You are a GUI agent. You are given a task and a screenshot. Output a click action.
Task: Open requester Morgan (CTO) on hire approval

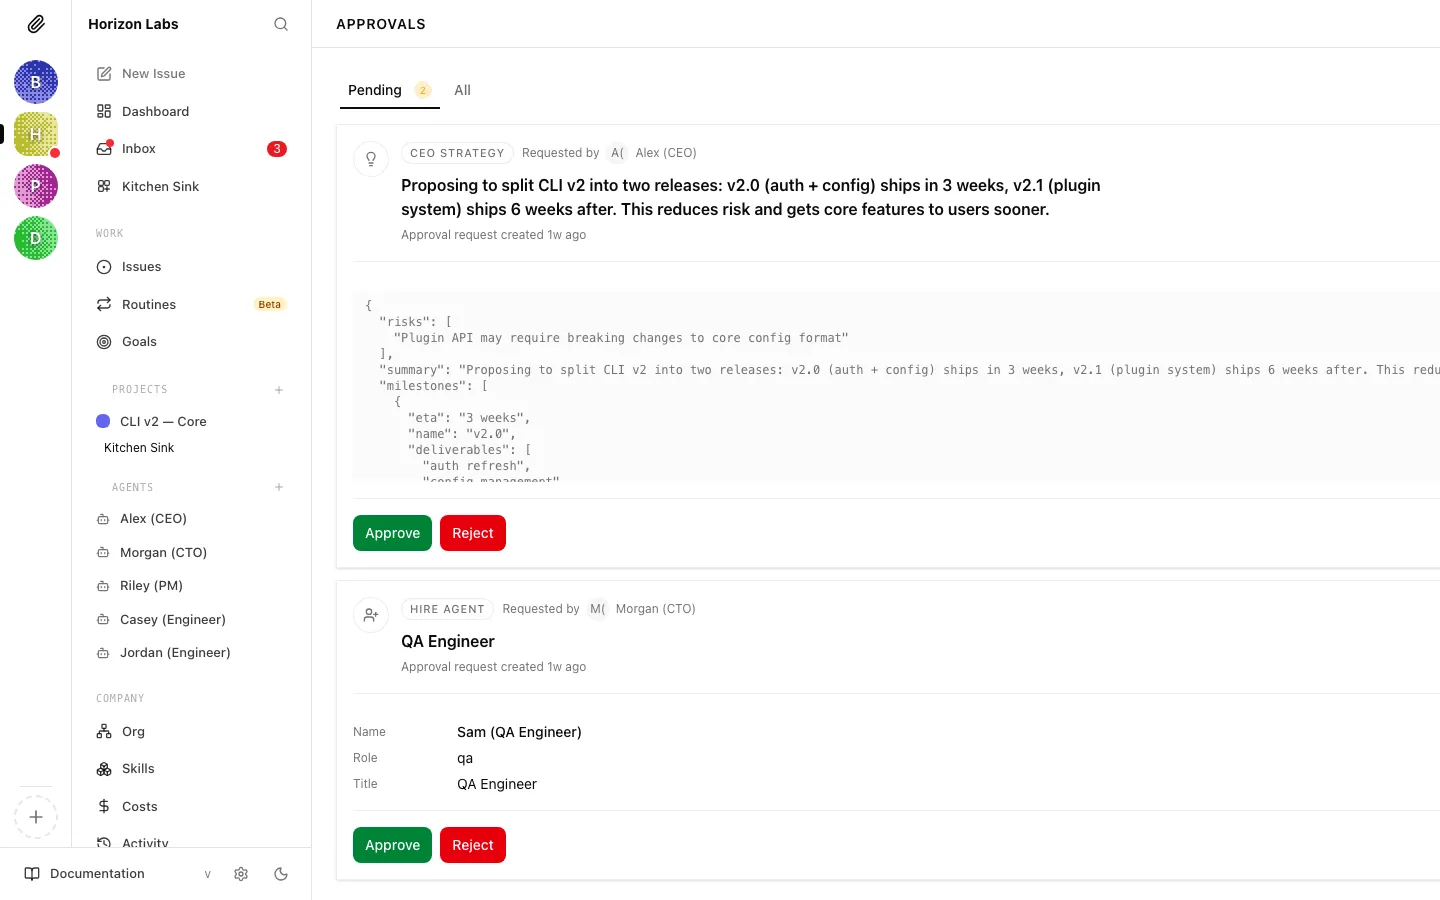click(642, 609)
